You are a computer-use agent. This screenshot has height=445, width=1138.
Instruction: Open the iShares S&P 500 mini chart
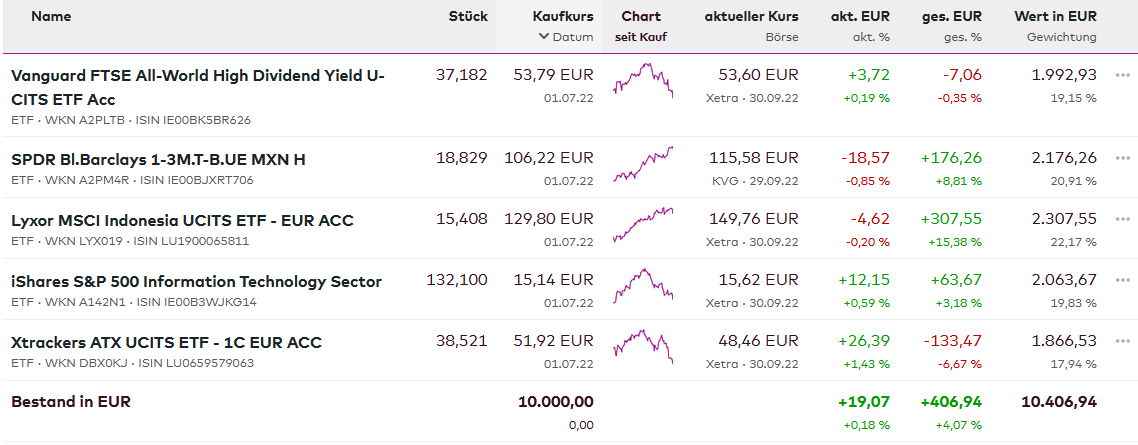point(642,286)
